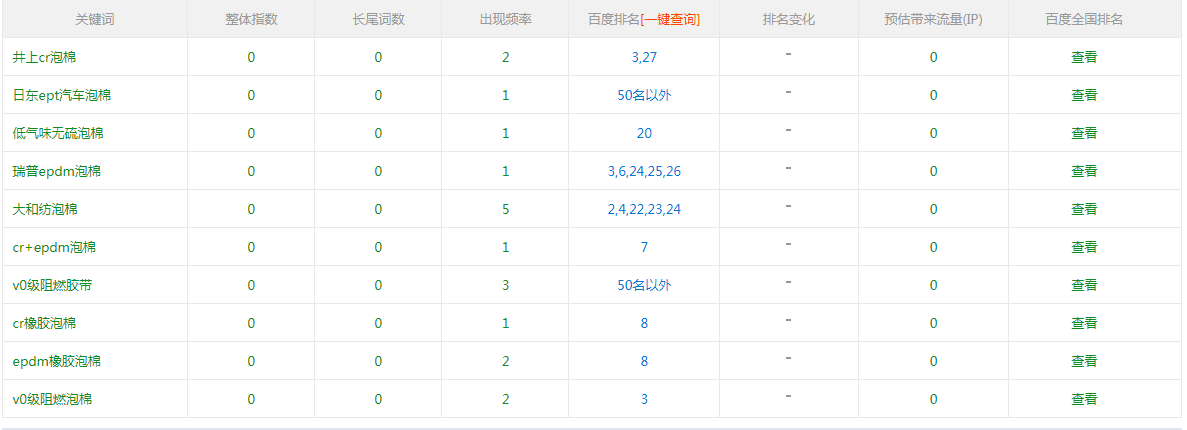Click frequency value 1 for cr橡胶泡棉
Viewport: 1187px width, 430px height.
506,323
